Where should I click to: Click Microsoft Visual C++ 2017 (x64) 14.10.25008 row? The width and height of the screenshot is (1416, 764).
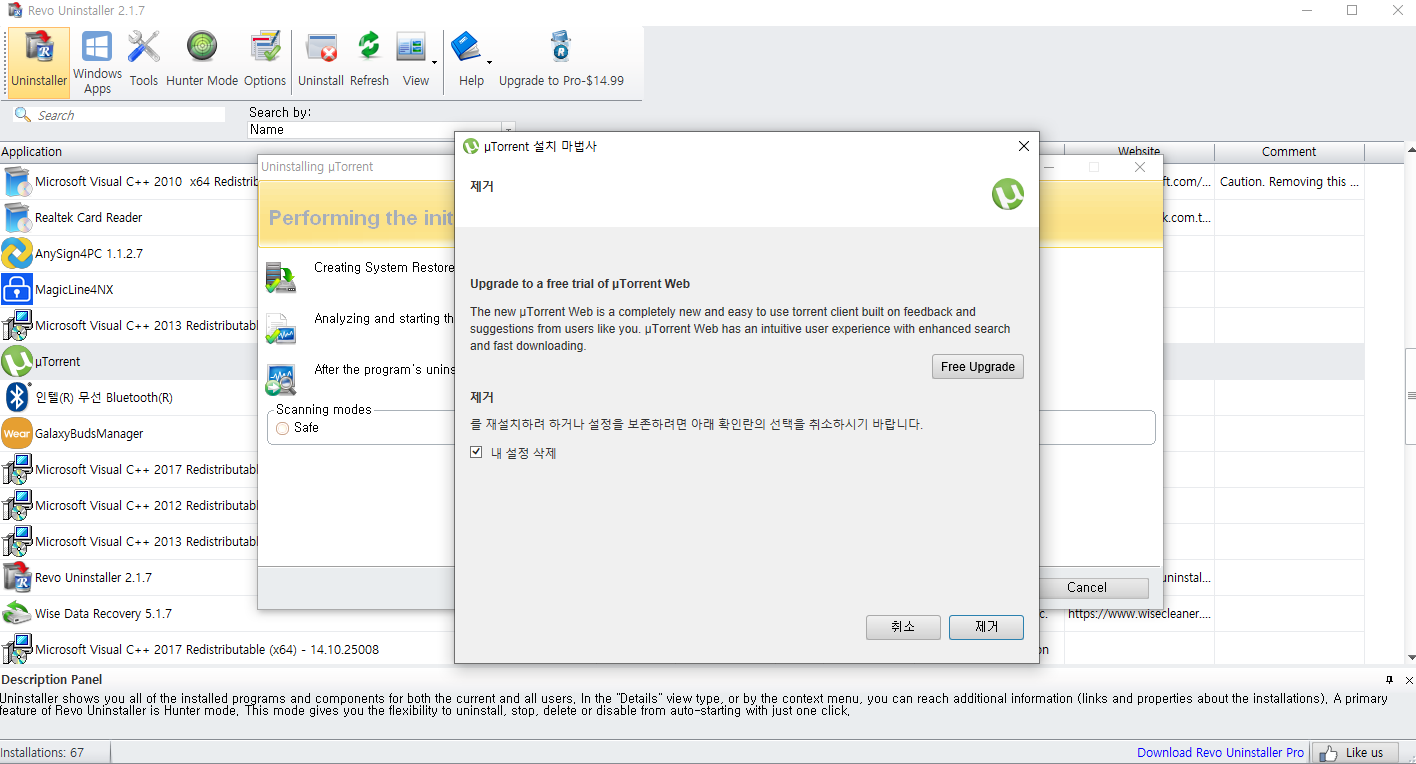click(227, 649)
